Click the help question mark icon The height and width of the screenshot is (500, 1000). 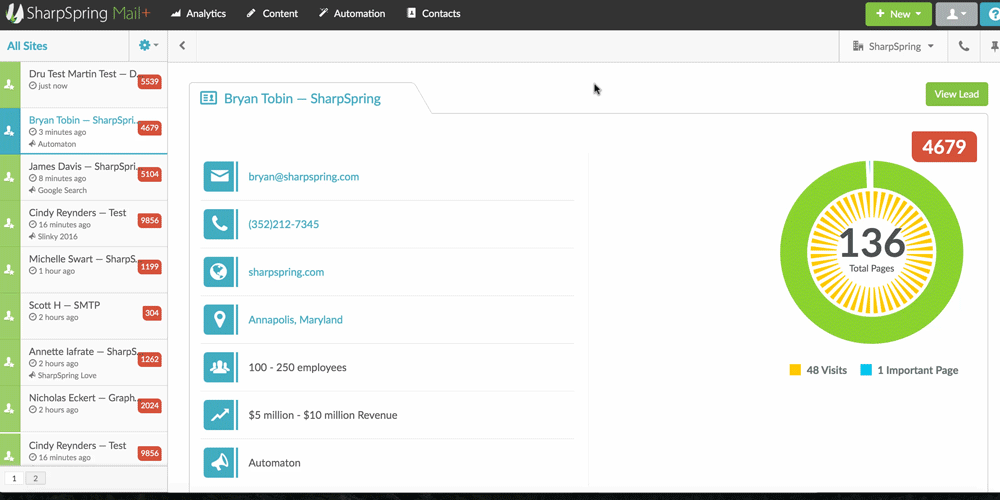(x=991, y=14)
